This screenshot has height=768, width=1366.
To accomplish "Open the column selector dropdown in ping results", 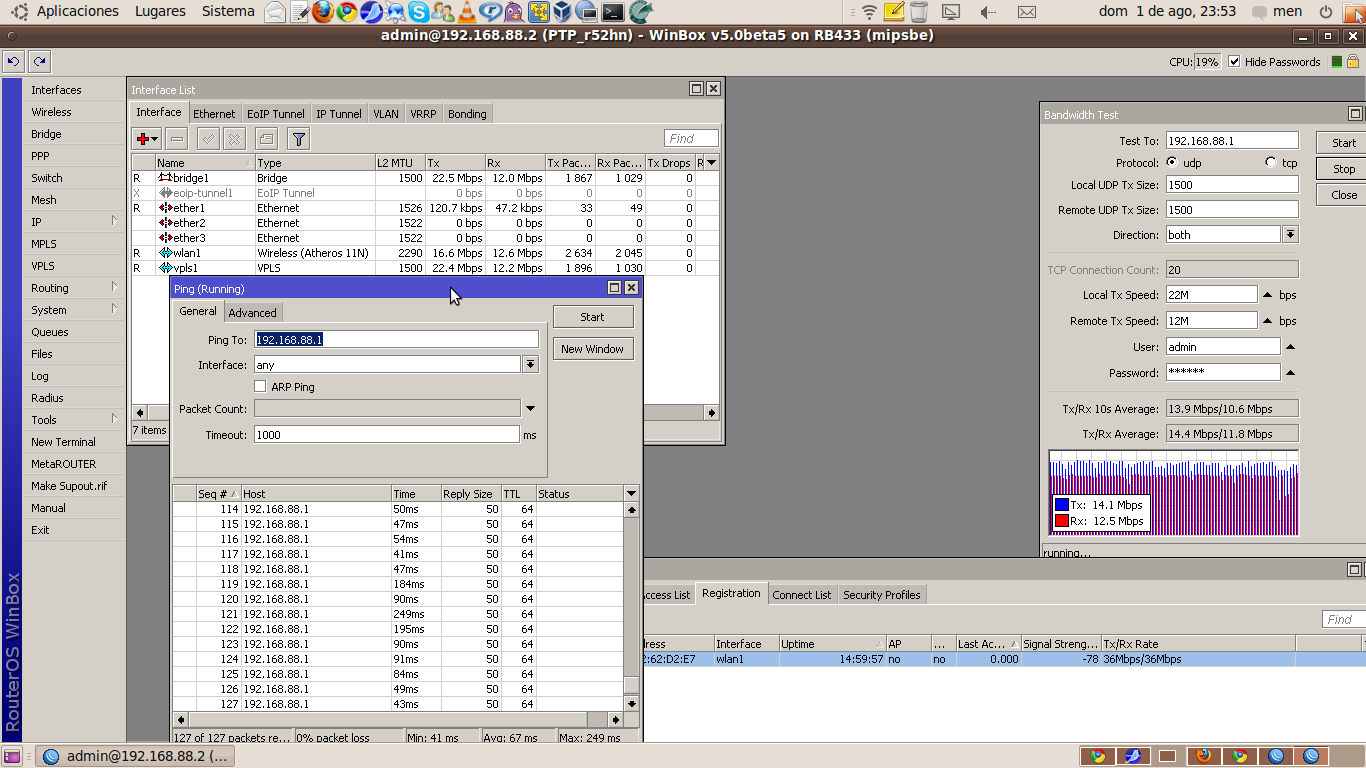I will pos(631,494).
